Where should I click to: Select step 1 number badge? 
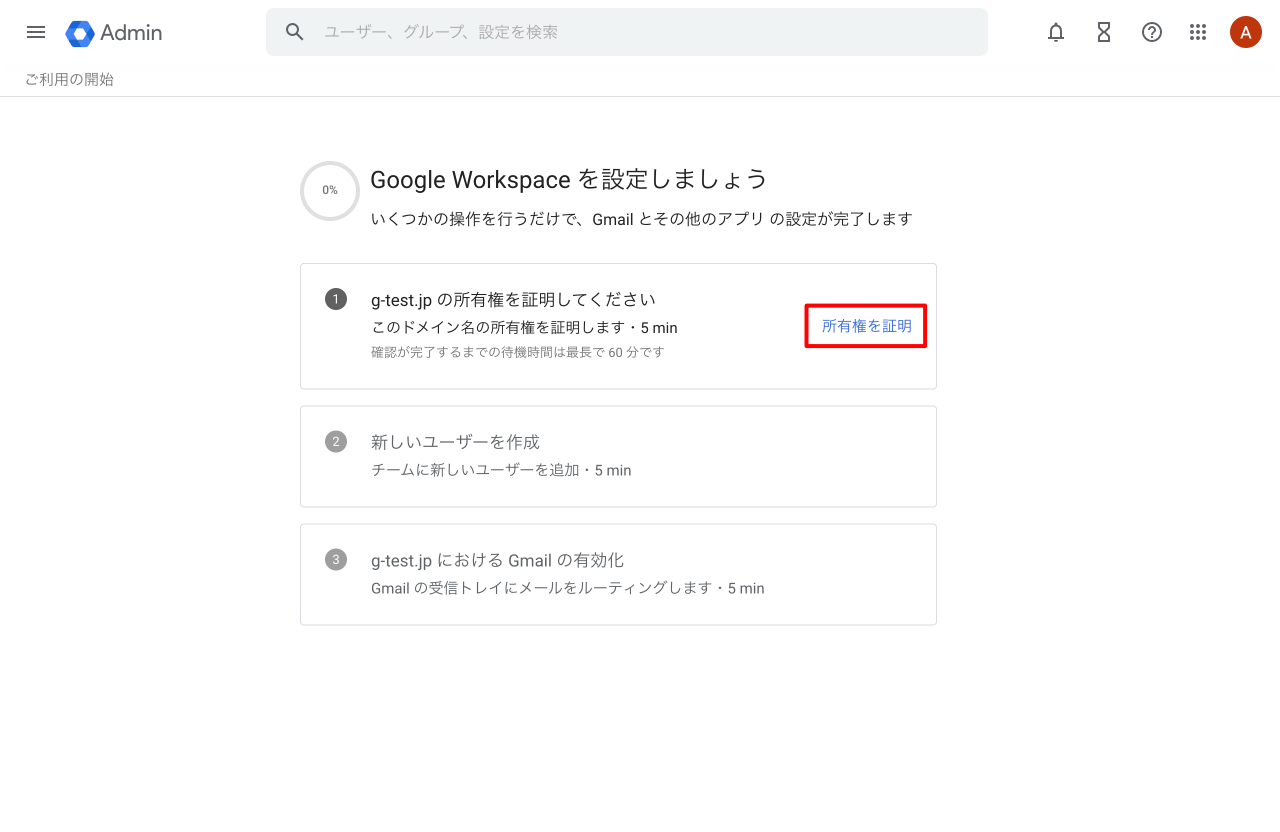coord(336,299)
